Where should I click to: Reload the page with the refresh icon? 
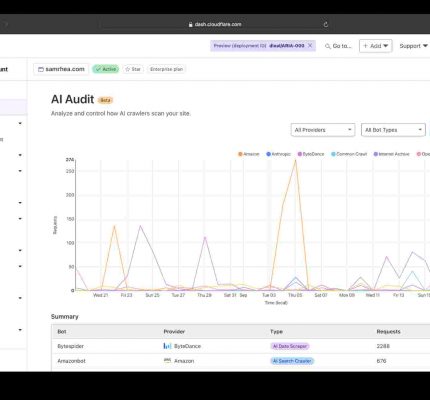pyautogui.click(x=326, y=24)
